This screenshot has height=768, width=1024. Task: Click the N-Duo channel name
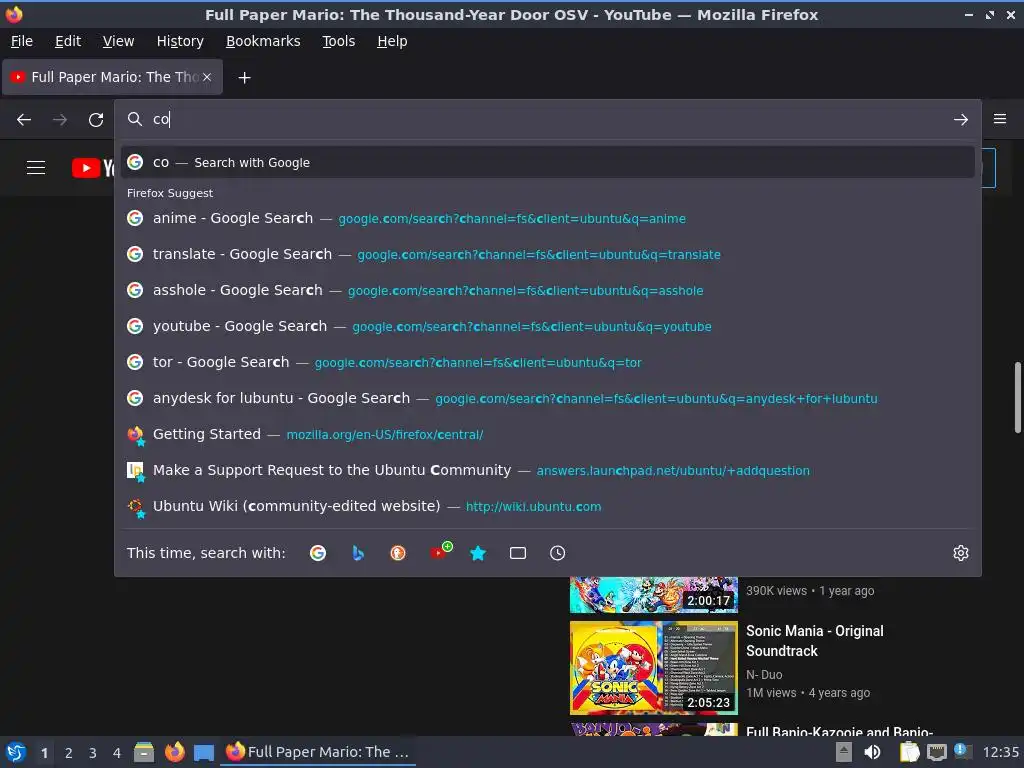[x=764, y=675]
